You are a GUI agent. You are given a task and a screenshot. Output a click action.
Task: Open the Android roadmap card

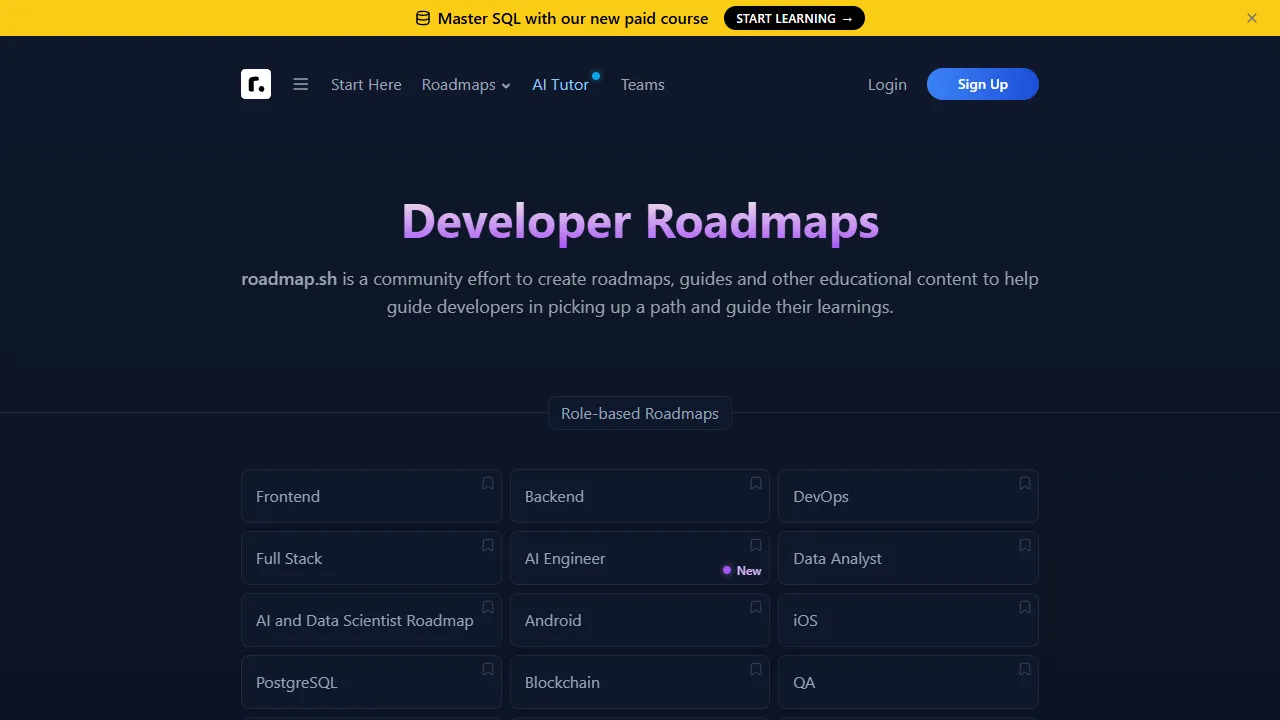click(x=640, y=620)
